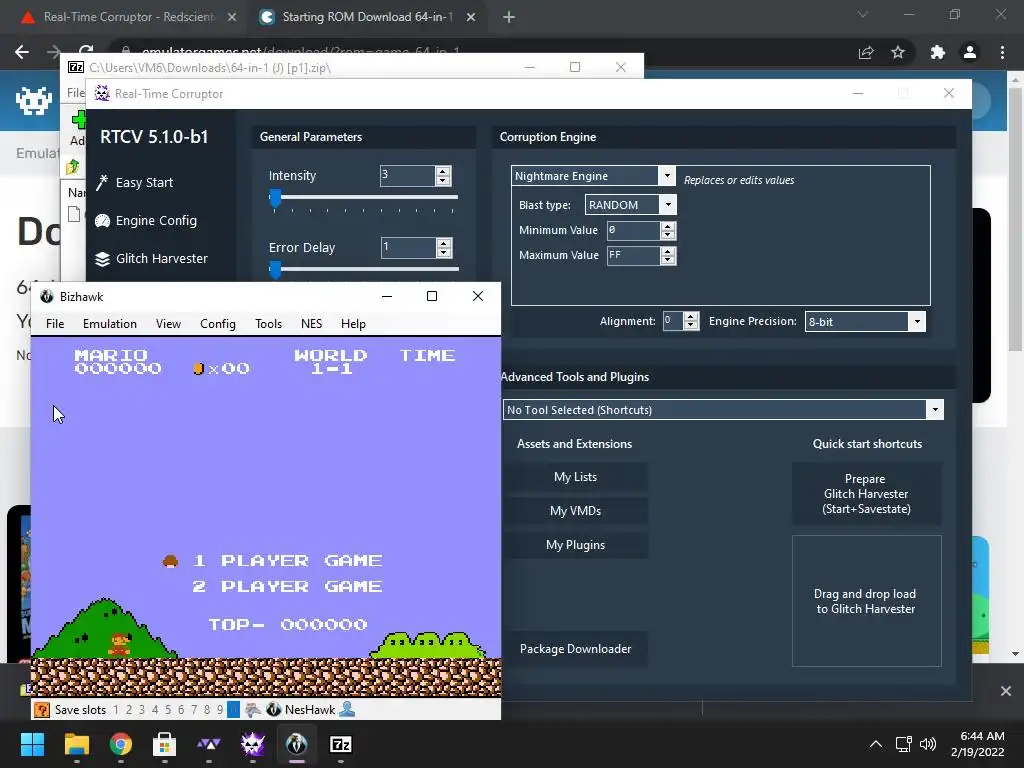Viewport: 1024px width, 768px height.
Task: Open Bizhawk Help menu
Action: pos(353,324)
